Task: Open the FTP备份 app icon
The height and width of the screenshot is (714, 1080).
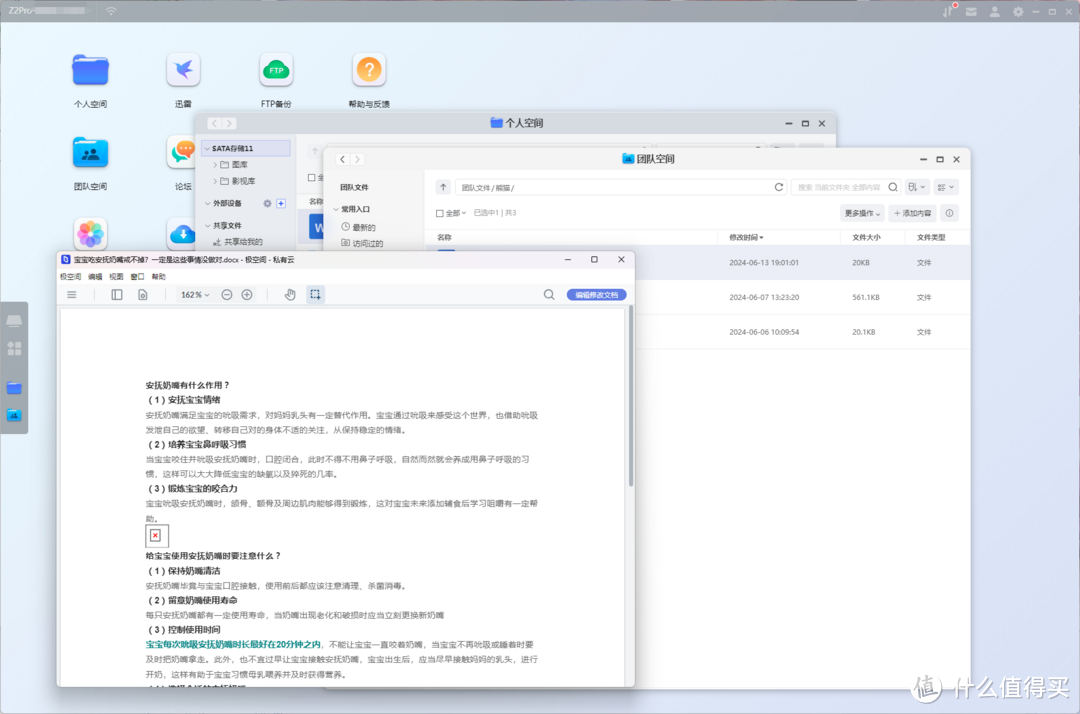Action: point(276,70)
